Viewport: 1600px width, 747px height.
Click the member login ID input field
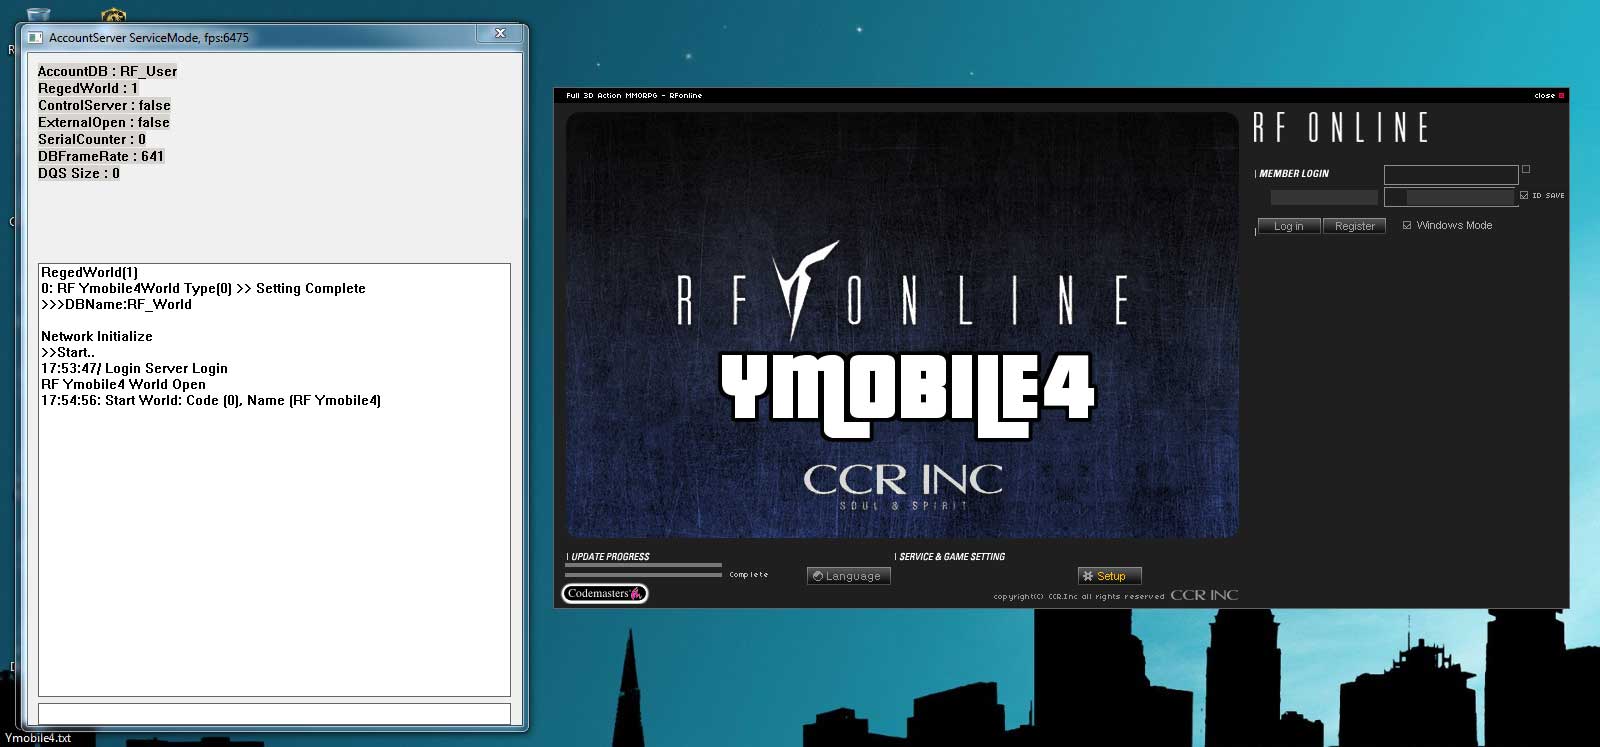pyautogui.click(x=1451, y=175)
